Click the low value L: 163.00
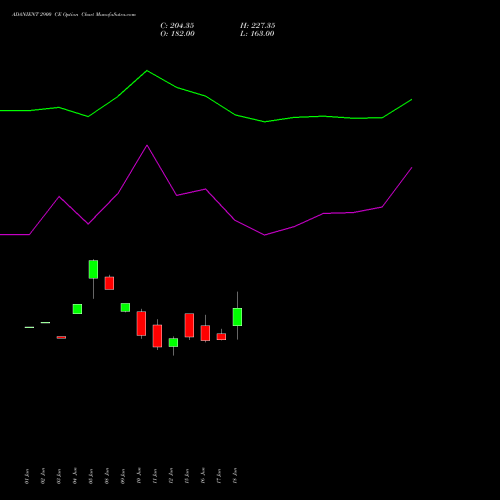This screenshot has height=500, width=500. point(257,34)
